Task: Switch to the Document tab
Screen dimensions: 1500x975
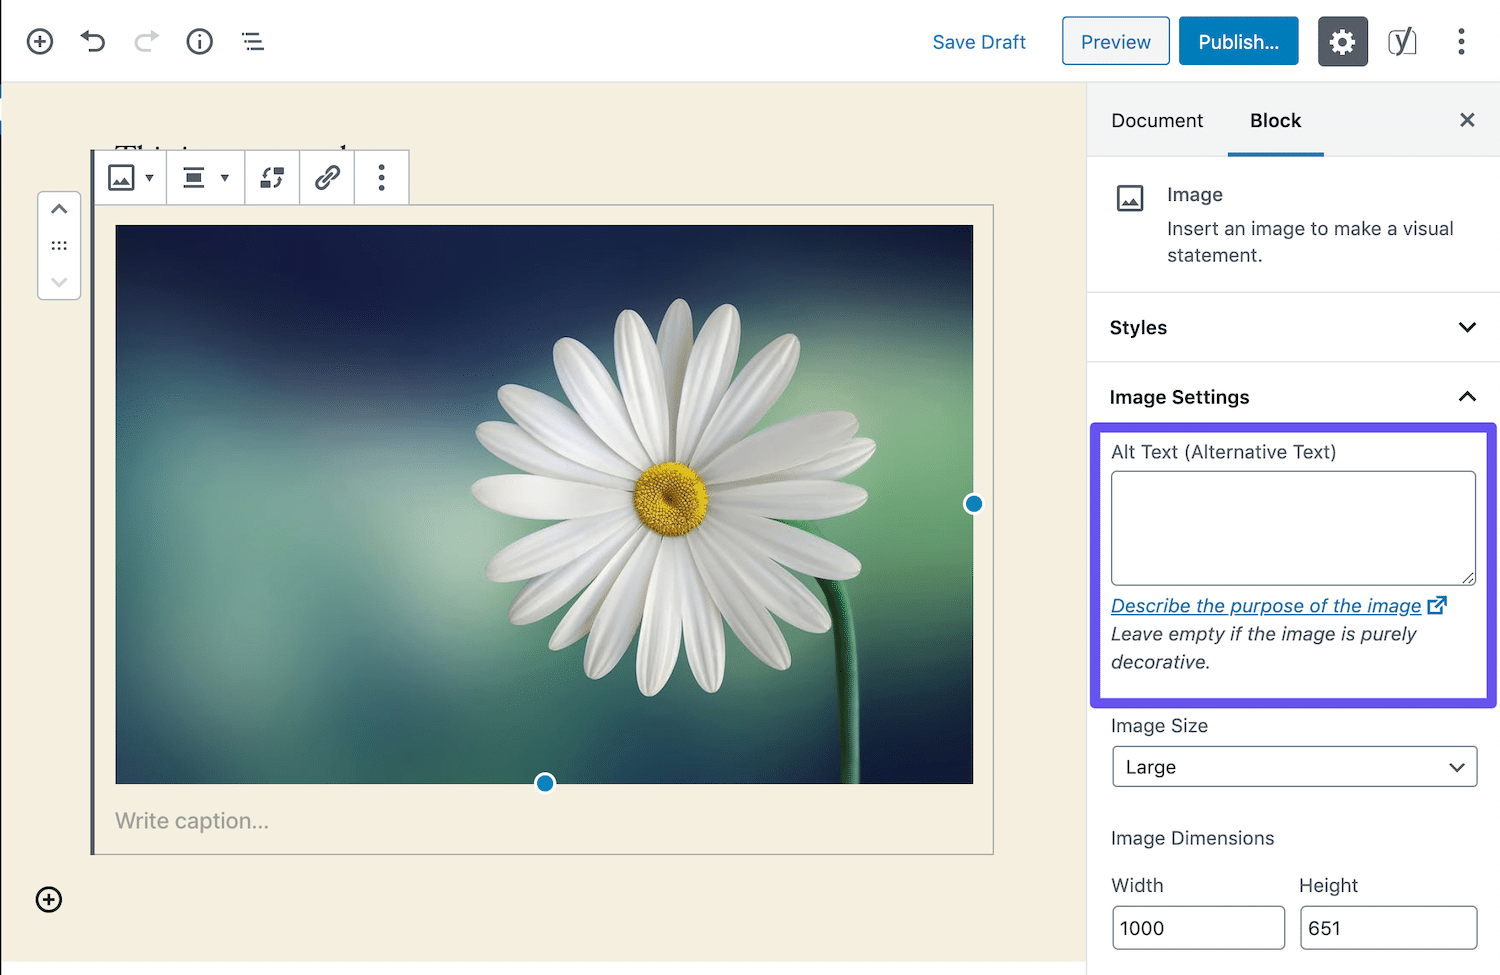Action: 1157,120
